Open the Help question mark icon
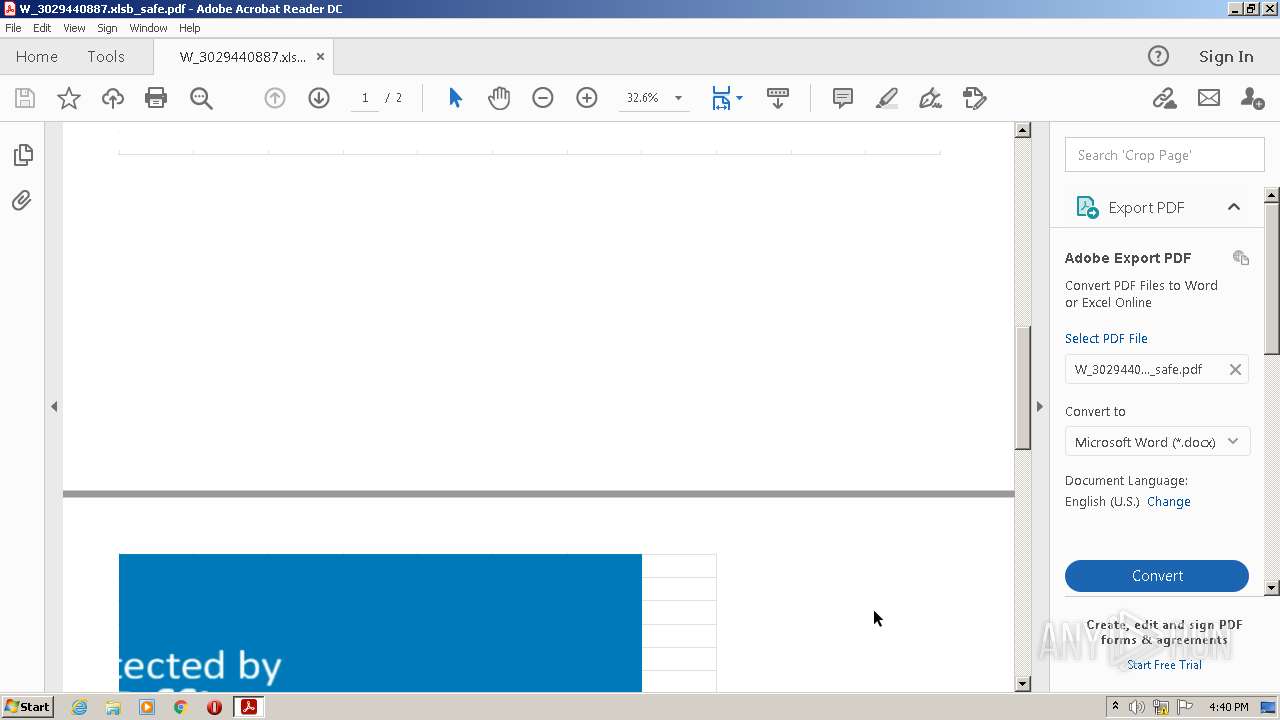Viewport: 1280px width, 720px height. click(x=1158, y=56)
